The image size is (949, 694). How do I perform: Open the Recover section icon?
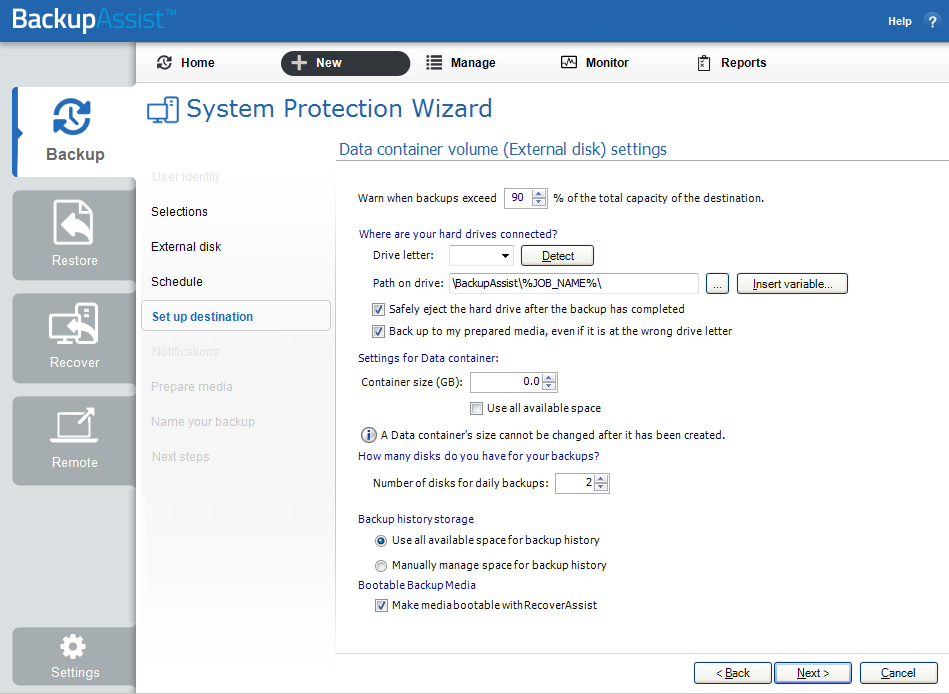tap(75, 326)
